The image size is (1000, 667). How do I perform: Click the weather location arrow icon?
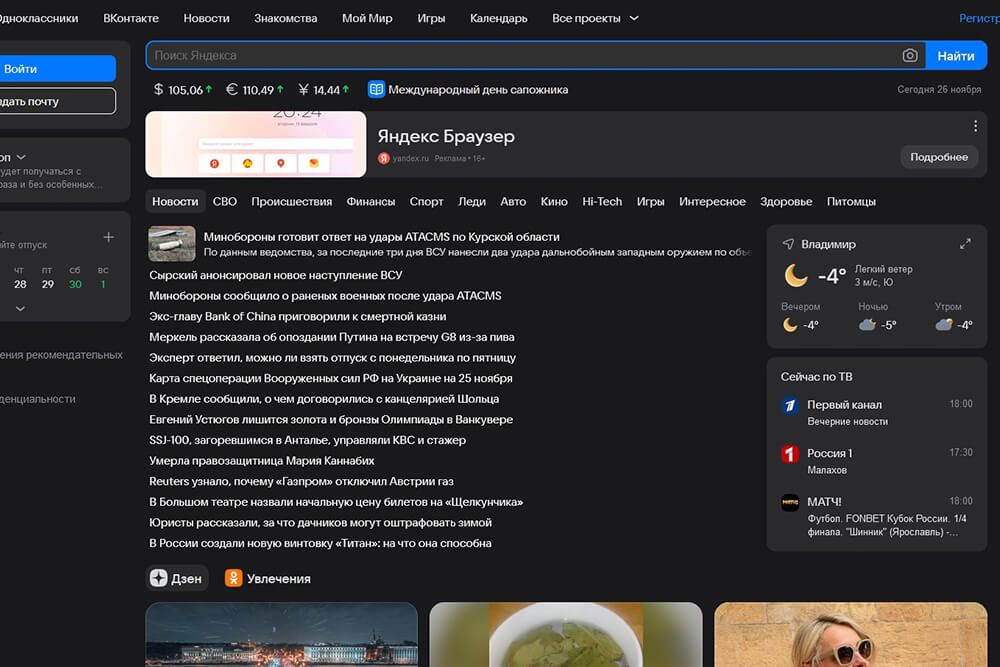[x=788, y=244]
